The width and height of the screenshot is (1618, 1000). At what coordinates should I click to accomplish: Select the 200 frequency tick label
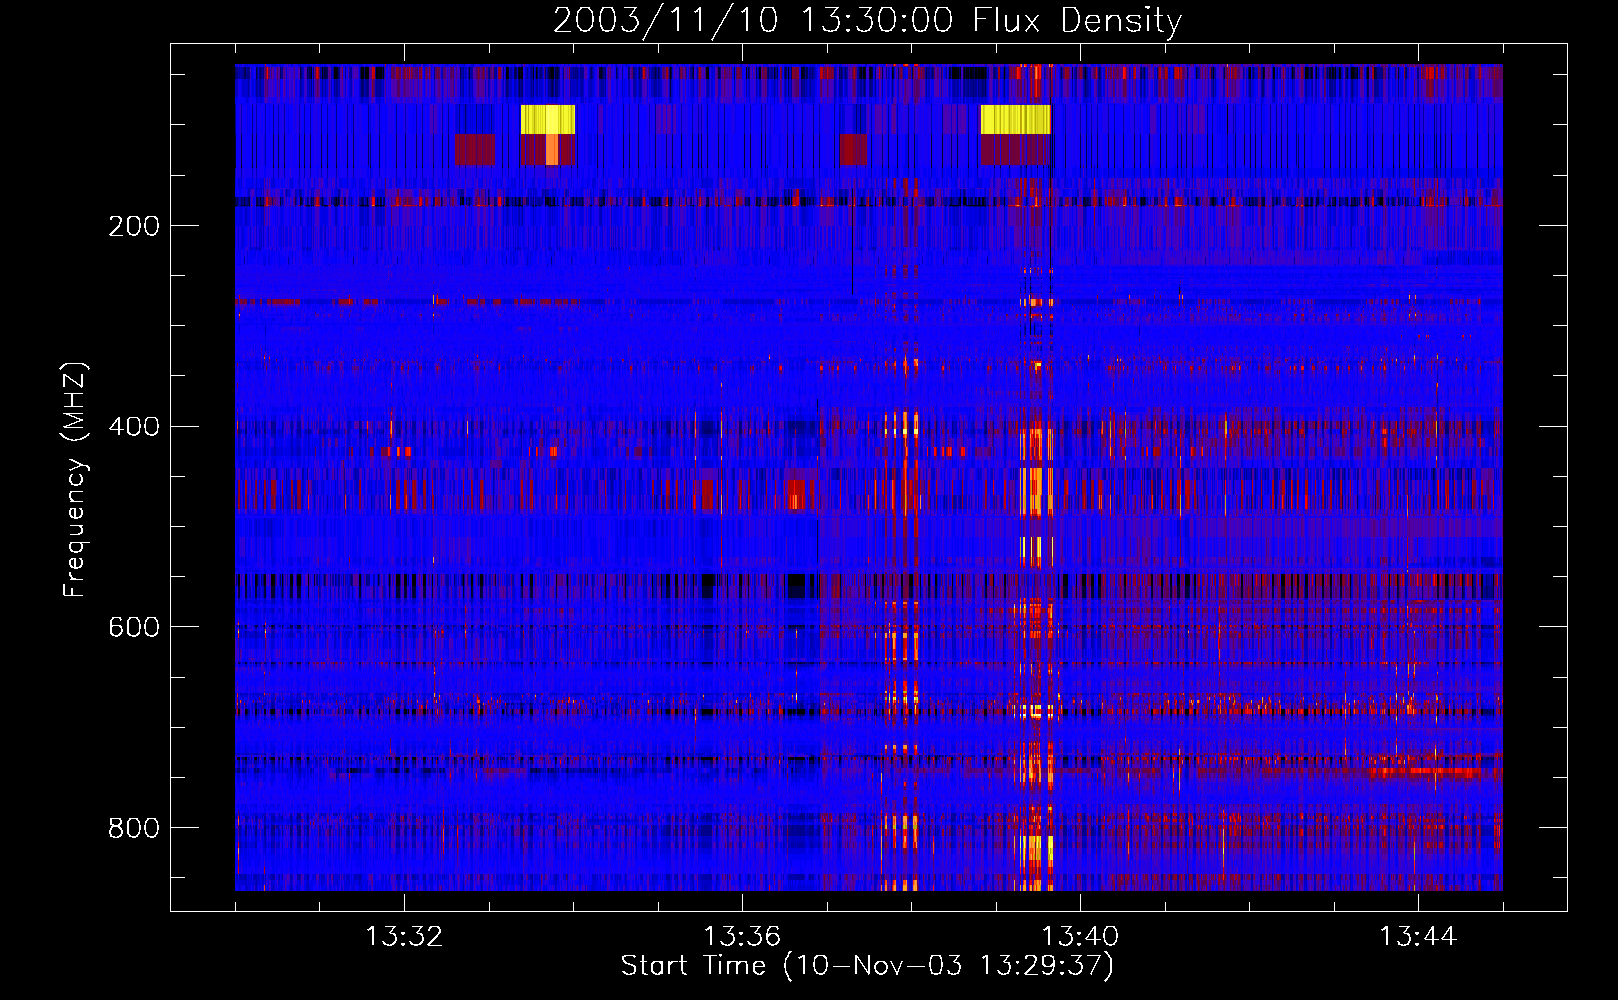click(134, 226)
